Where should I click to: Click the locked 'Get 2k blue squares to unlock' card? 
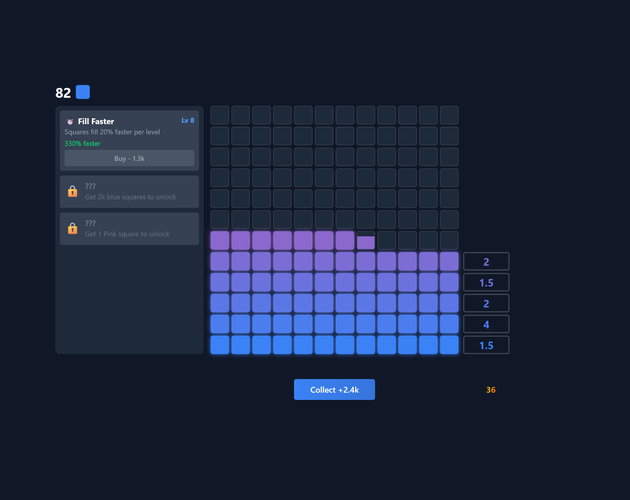point(129,191)
